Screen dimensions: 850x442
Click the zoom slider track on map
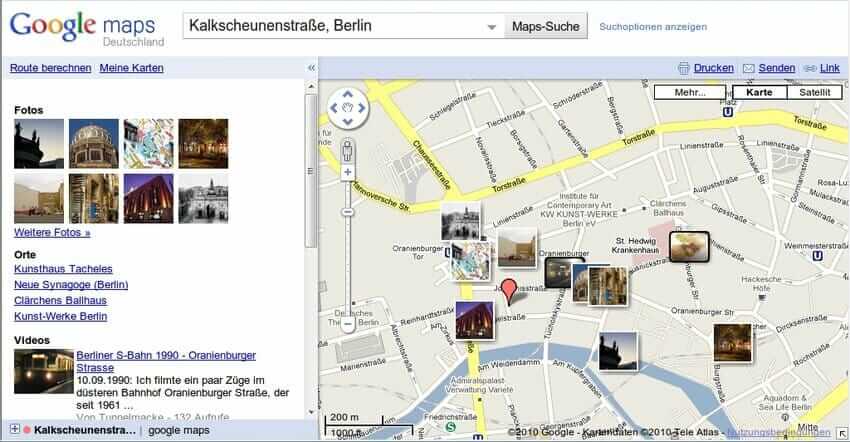coord(348,250)
